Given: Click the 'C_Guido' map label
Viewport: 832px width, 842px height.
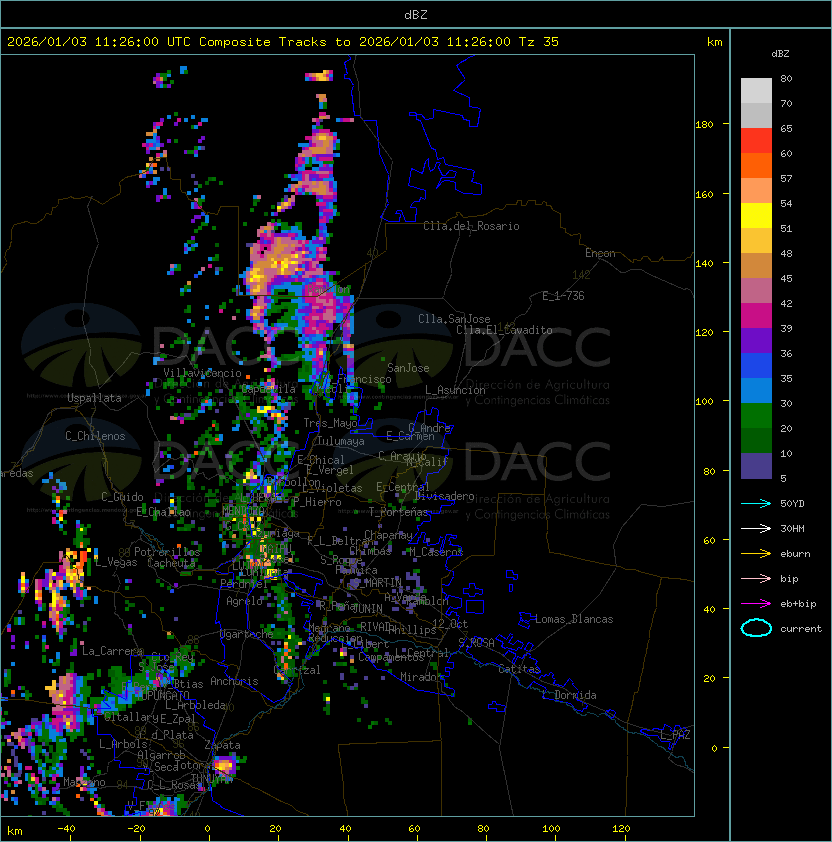Looking at the screenshot, I should [x=122, y=497].
